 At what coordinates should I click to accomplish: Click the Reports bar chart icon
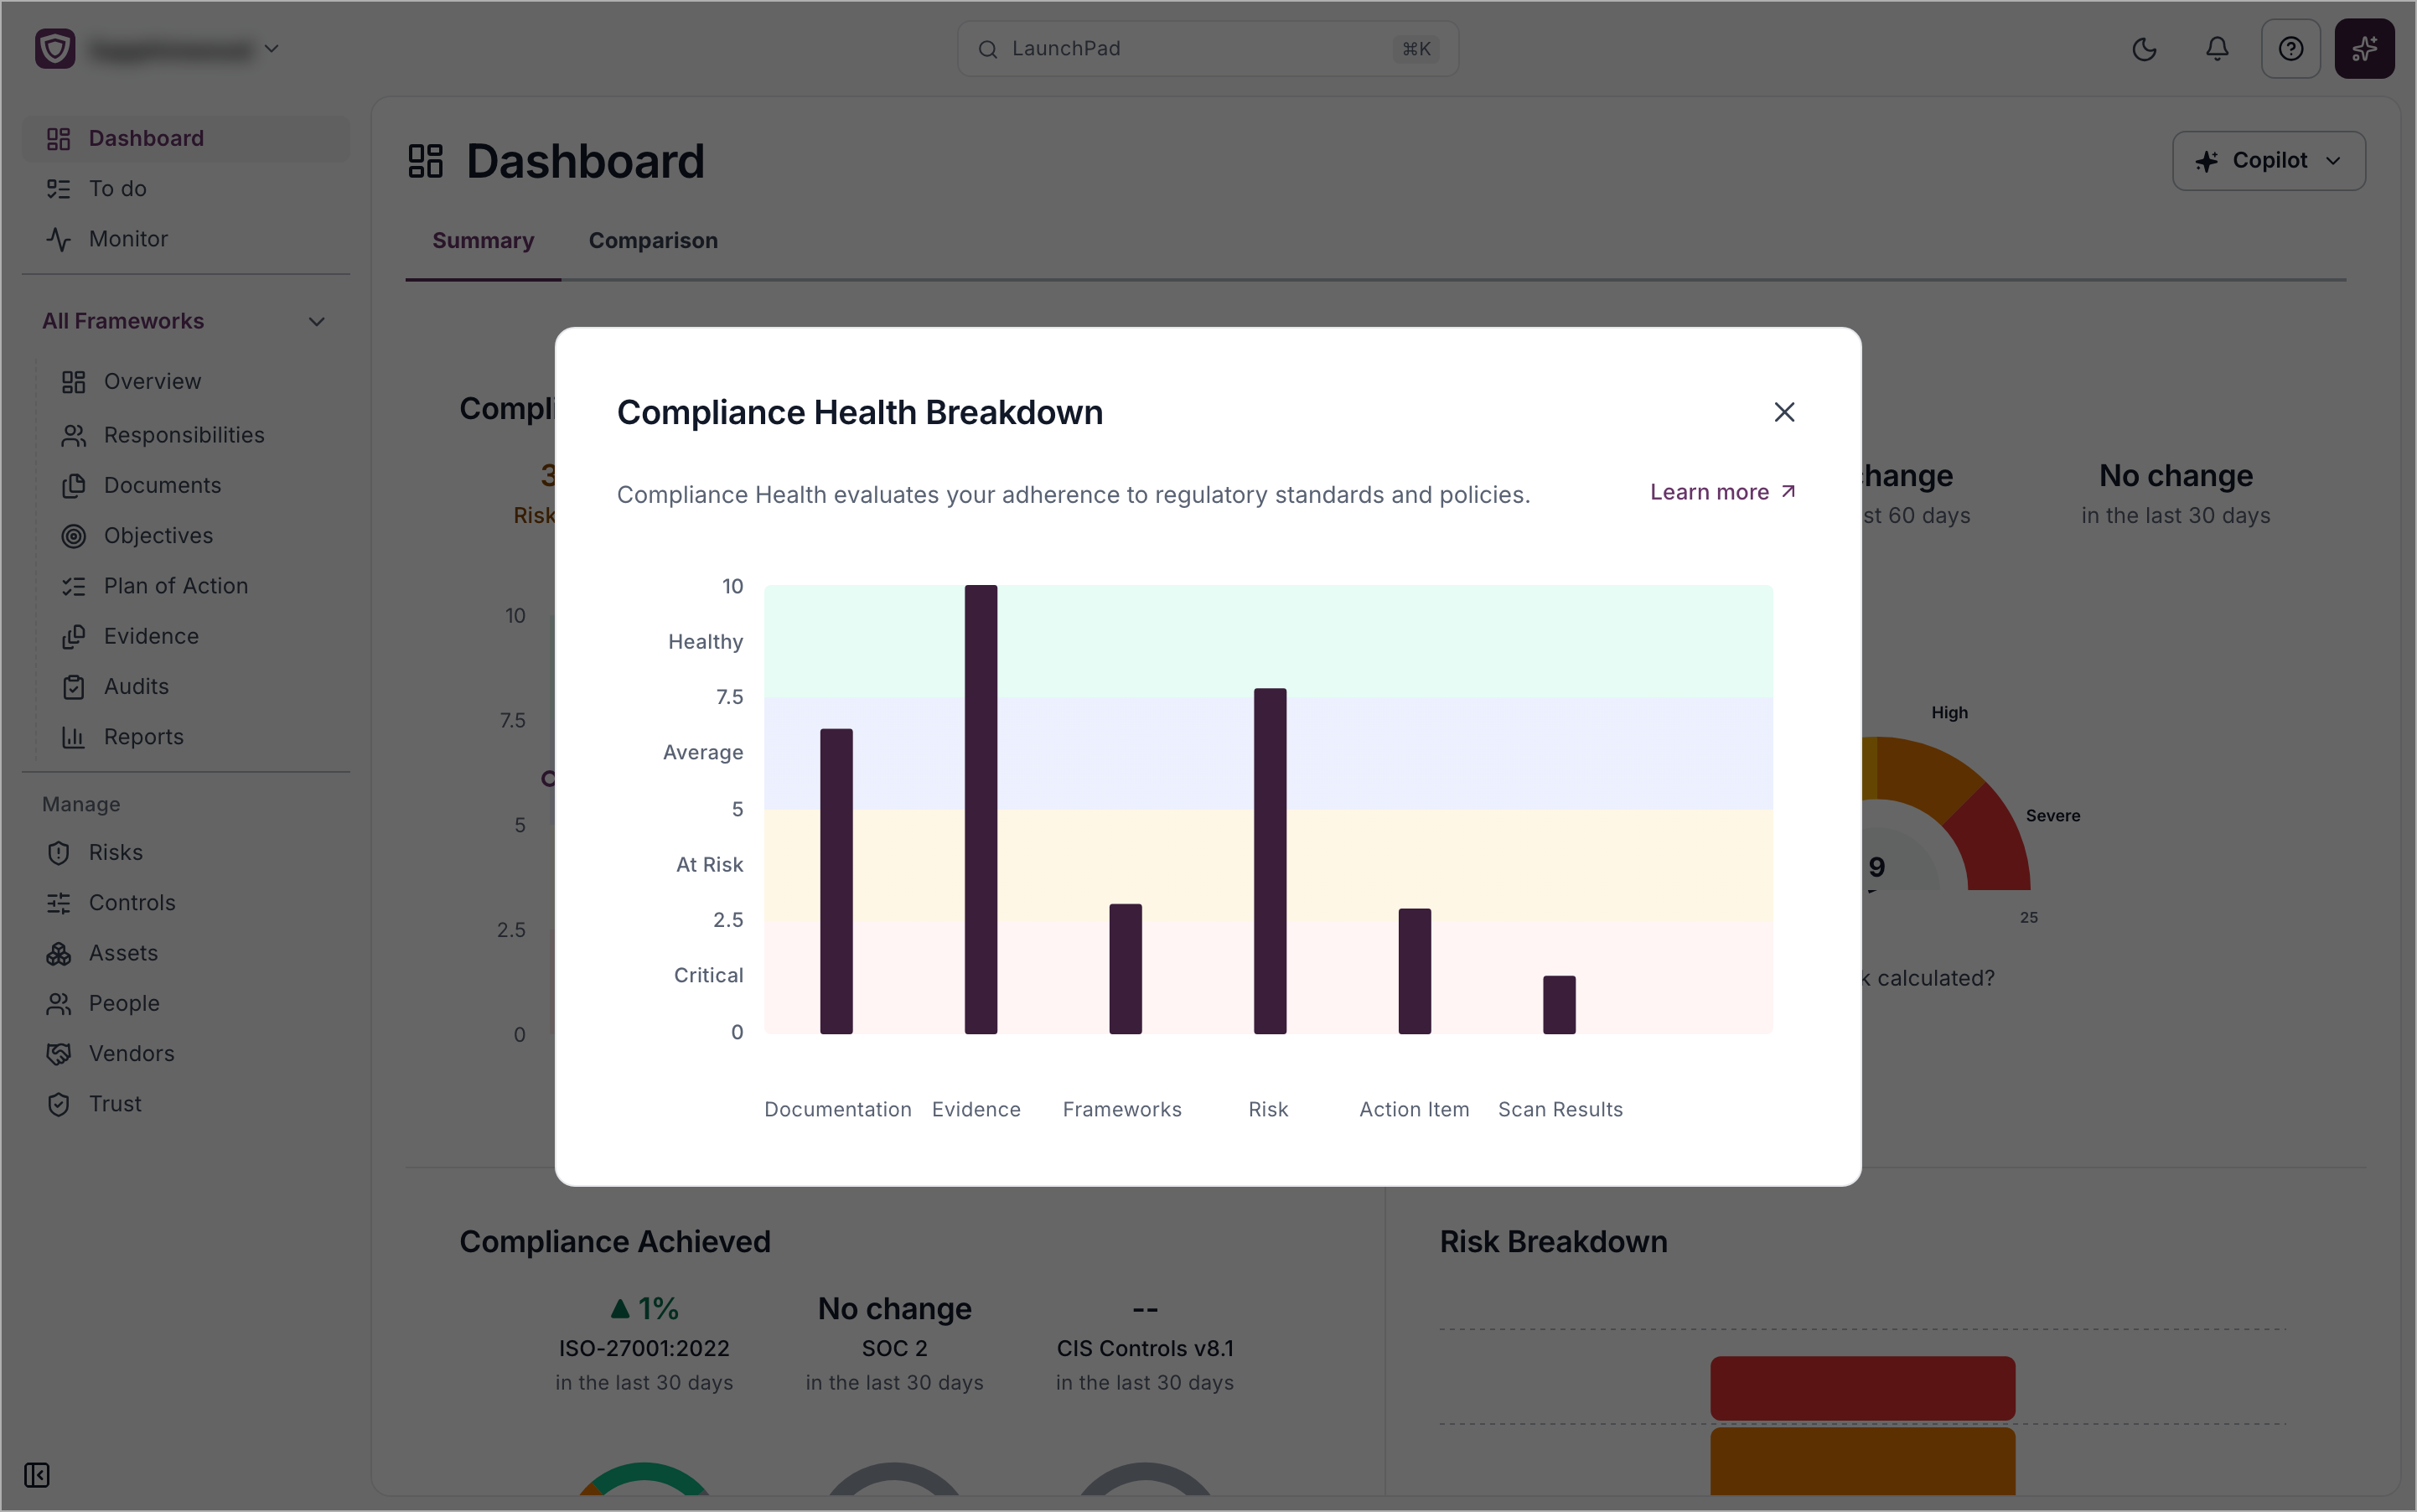[73, 737]
